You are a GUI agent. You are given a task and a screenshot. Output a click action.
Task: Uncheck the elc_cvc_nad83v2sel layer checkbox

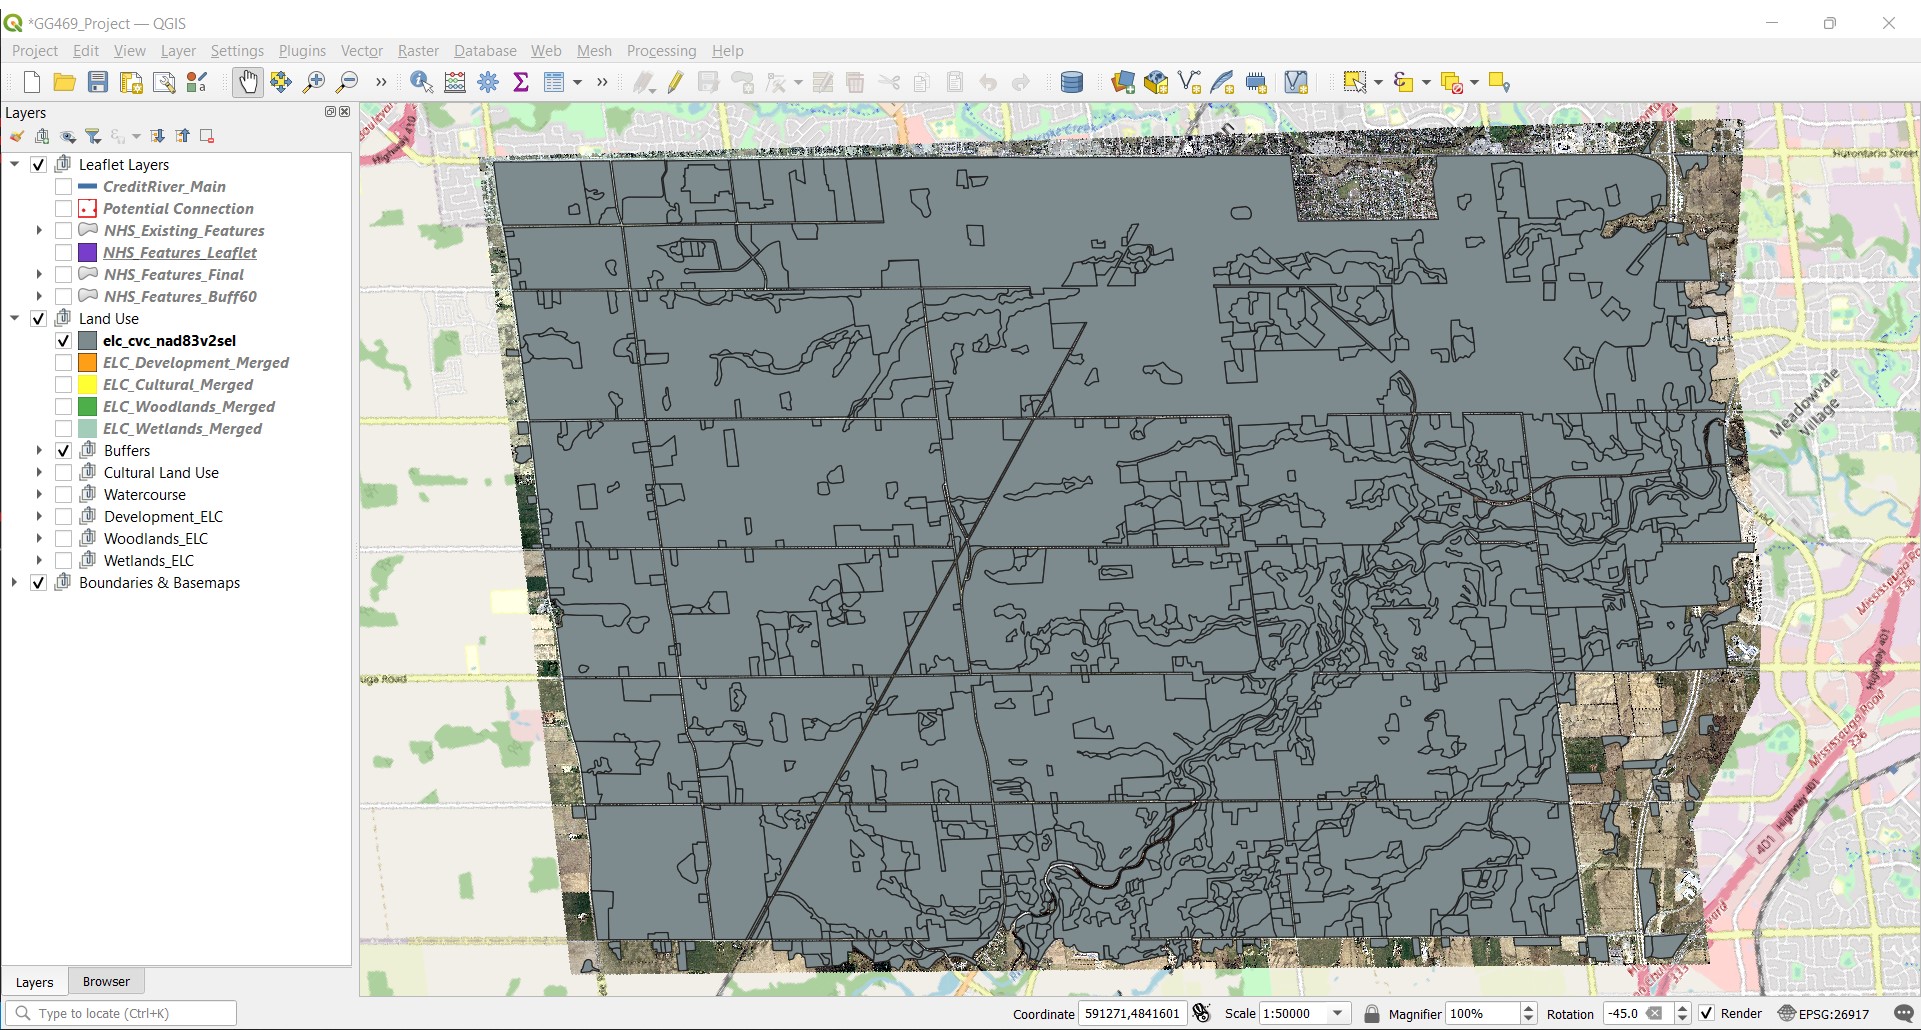pyautogui.click(x=63, y=341)
